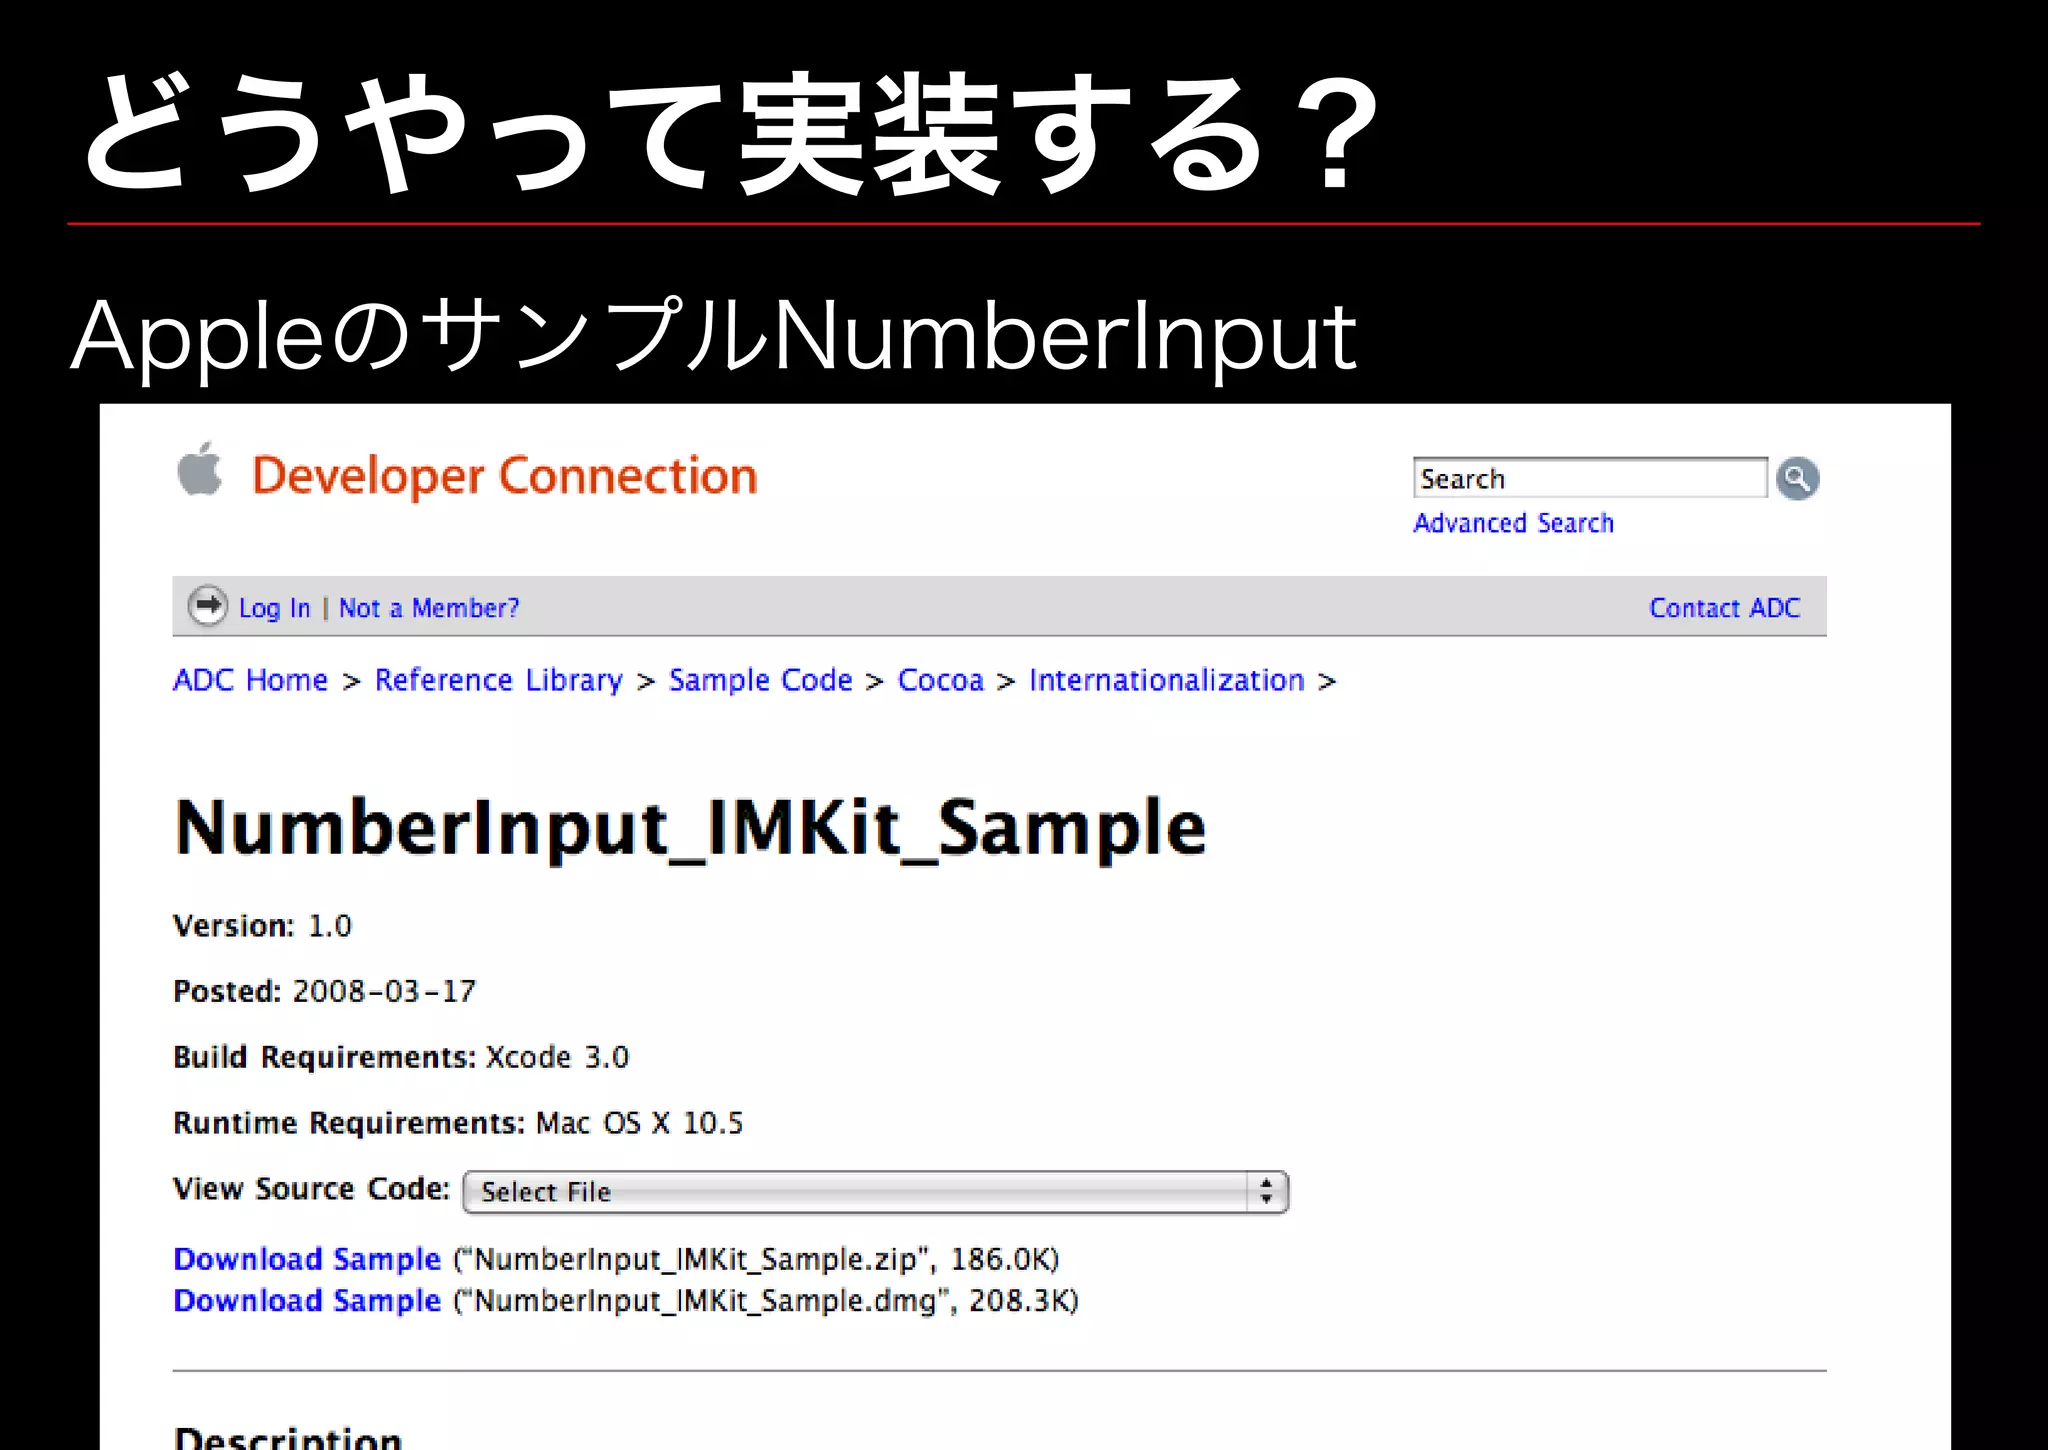Follow the Not a Member? link
This screenshot has width=2048, height=1450.
pos(429,608)
